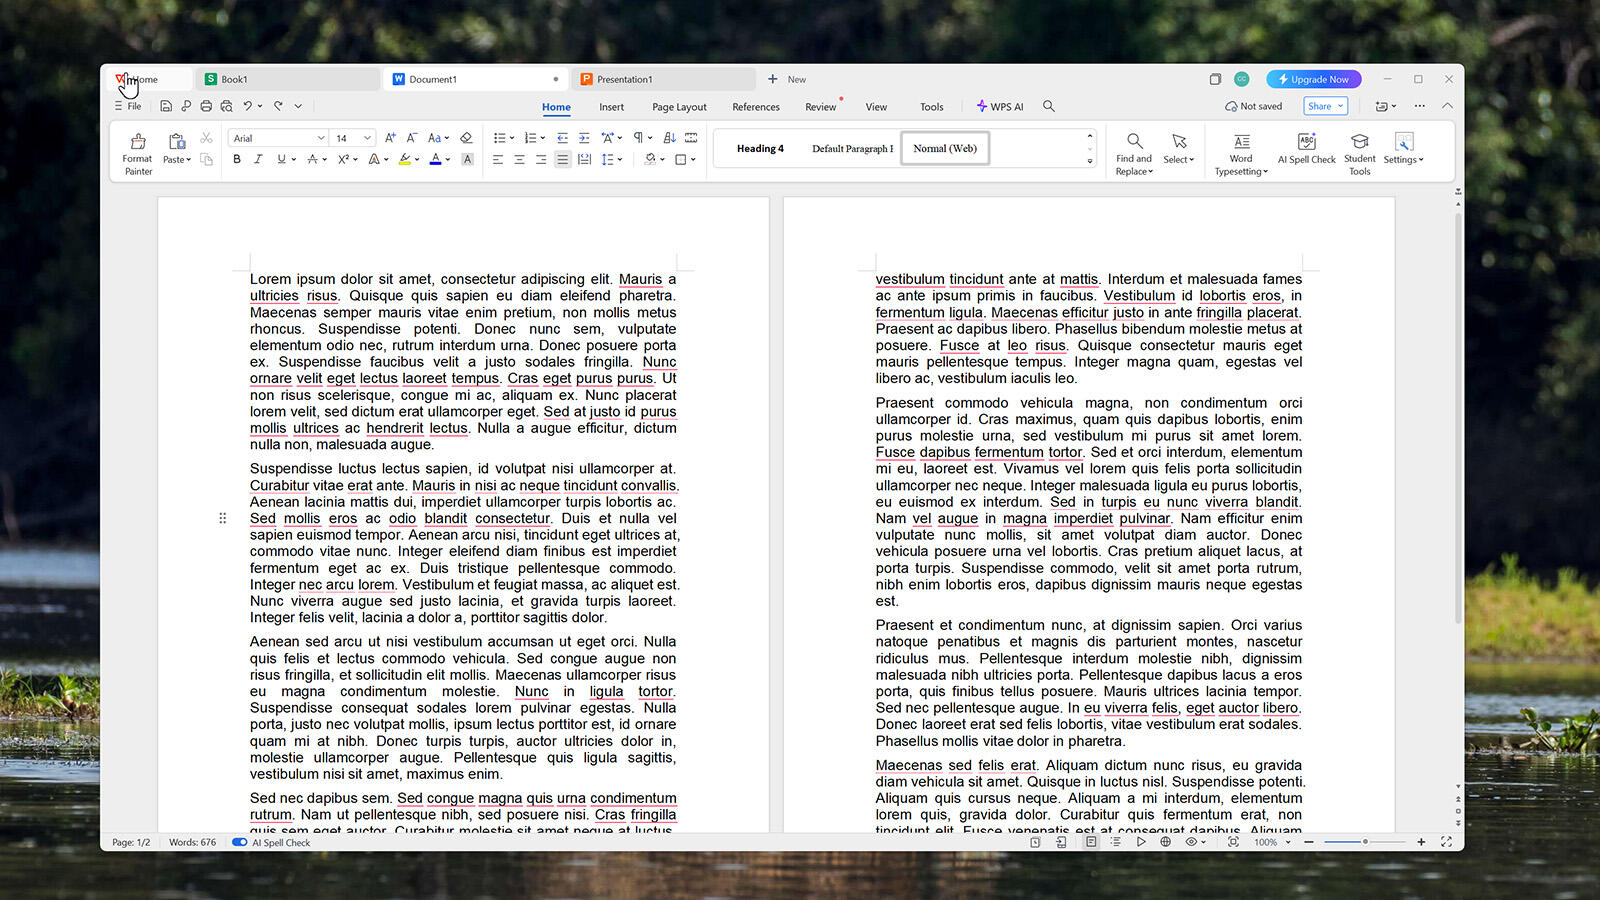Open the Arial font name dropdown

tap(278, 138)
